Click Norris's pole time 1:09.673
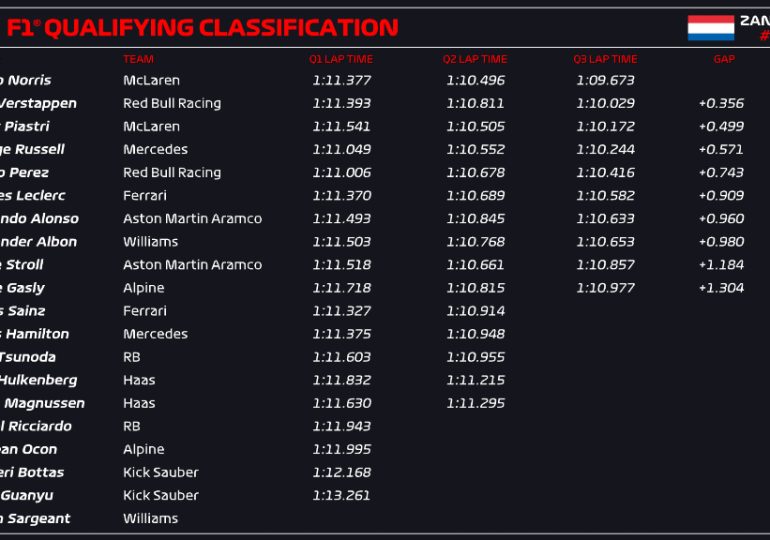770x540 pixels. (x=605, y=80)
